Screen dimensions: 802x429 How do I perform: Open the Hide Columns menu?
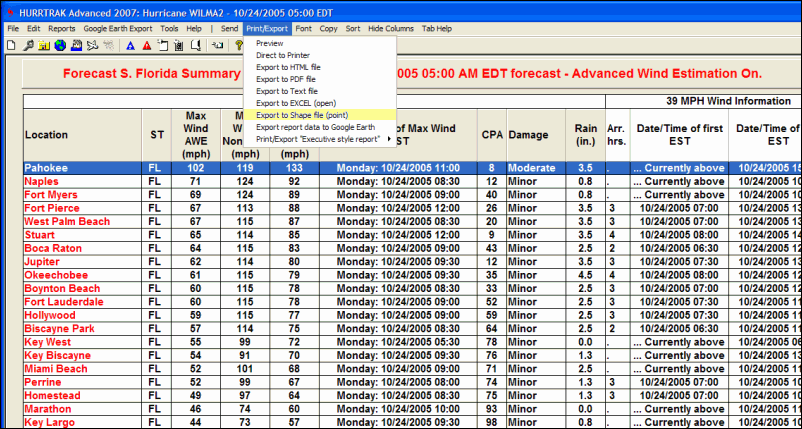389,29
